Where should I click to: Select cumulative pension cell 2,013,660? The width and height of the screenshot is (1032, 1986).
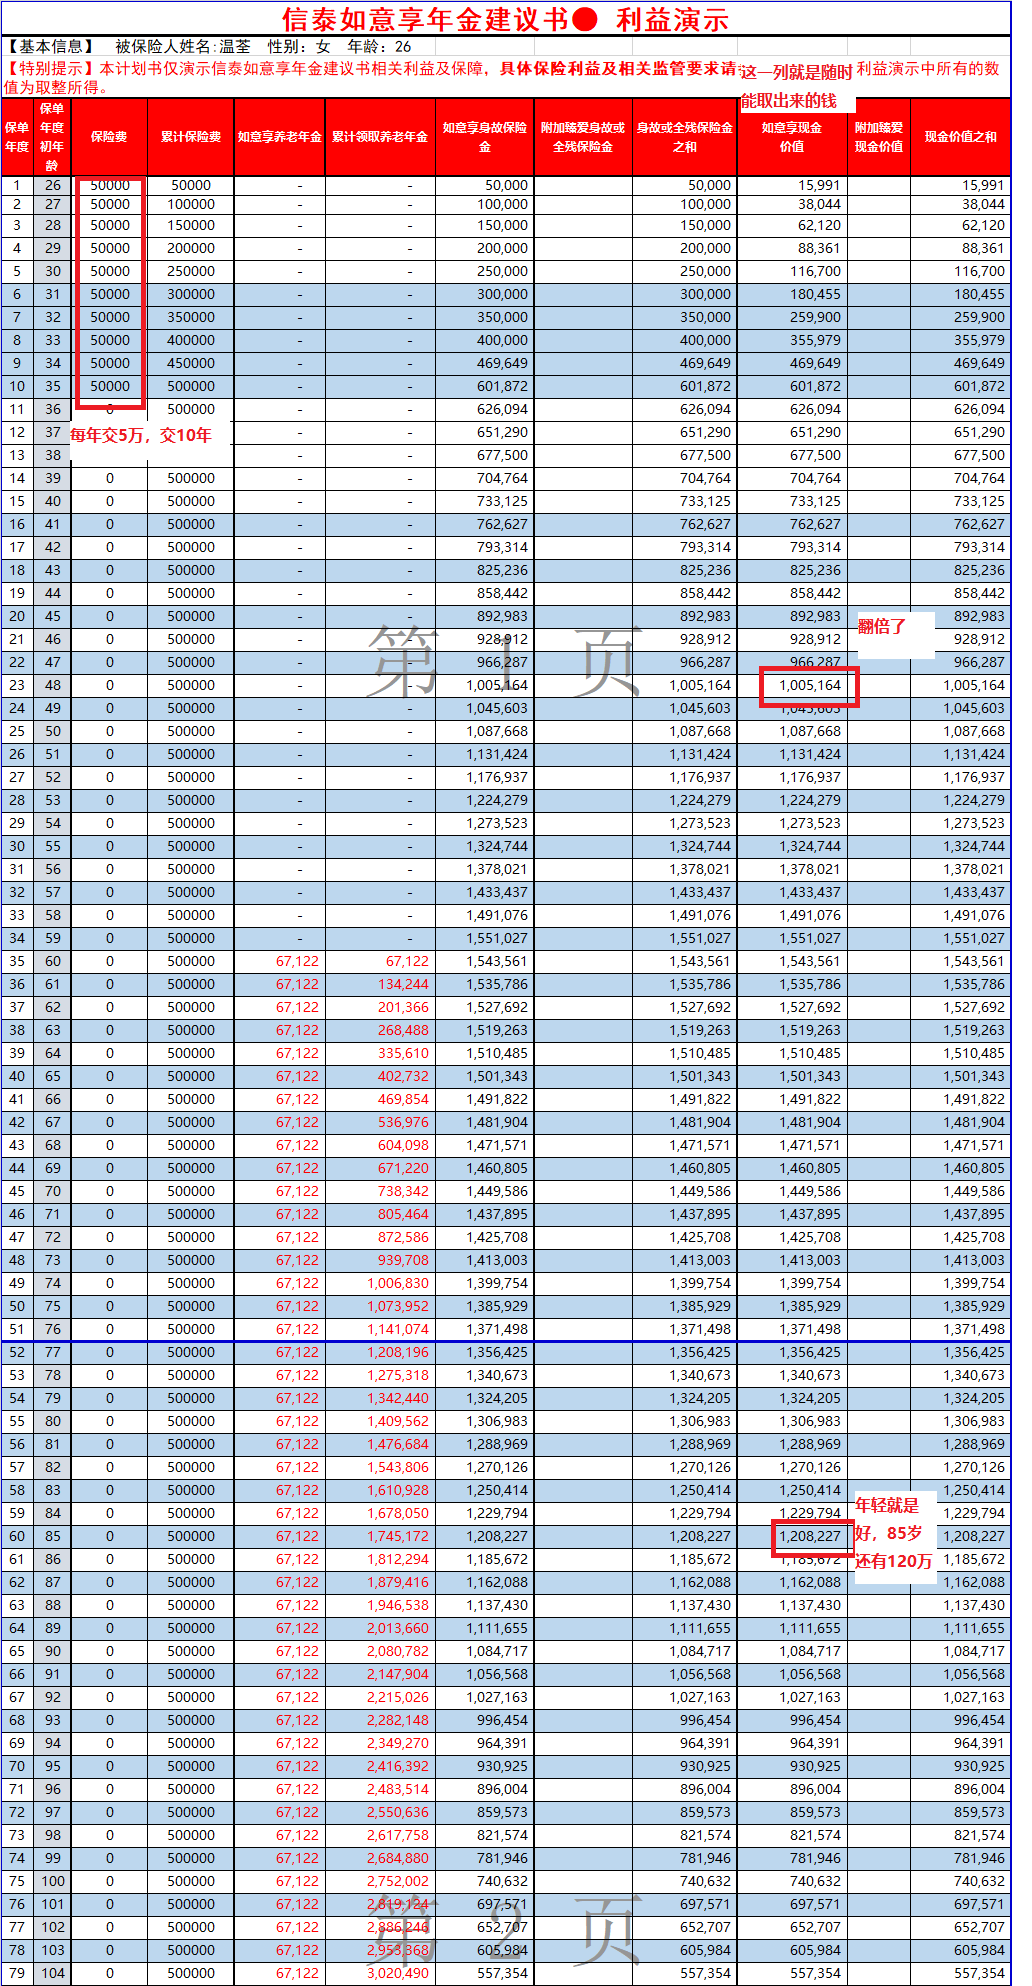380,1628
